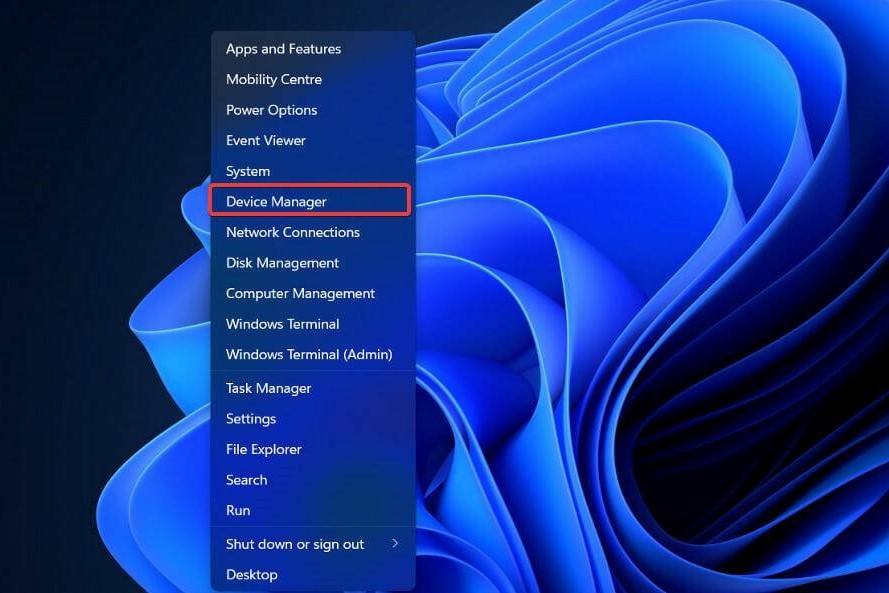Launch Windows Terminal (Admin)
The image size is (889, 593).
[309, 354]
